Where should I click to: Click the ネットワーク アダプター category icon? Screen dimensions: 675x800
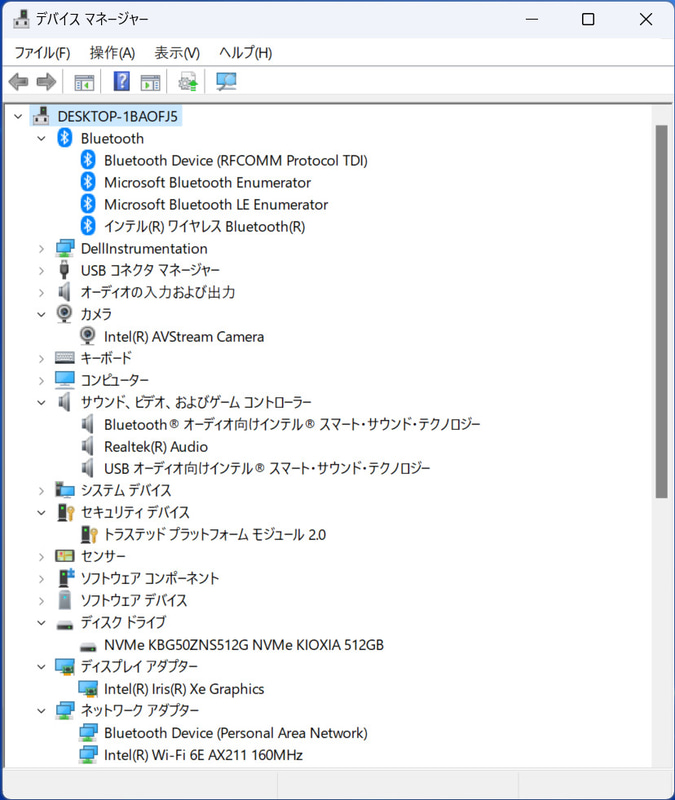65,710
